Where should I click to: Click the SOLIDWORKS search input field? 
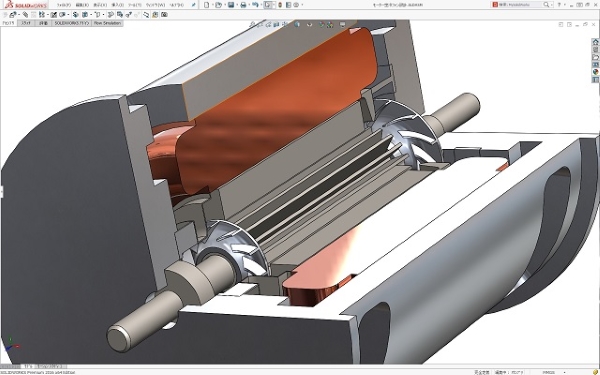click(519, 5)
